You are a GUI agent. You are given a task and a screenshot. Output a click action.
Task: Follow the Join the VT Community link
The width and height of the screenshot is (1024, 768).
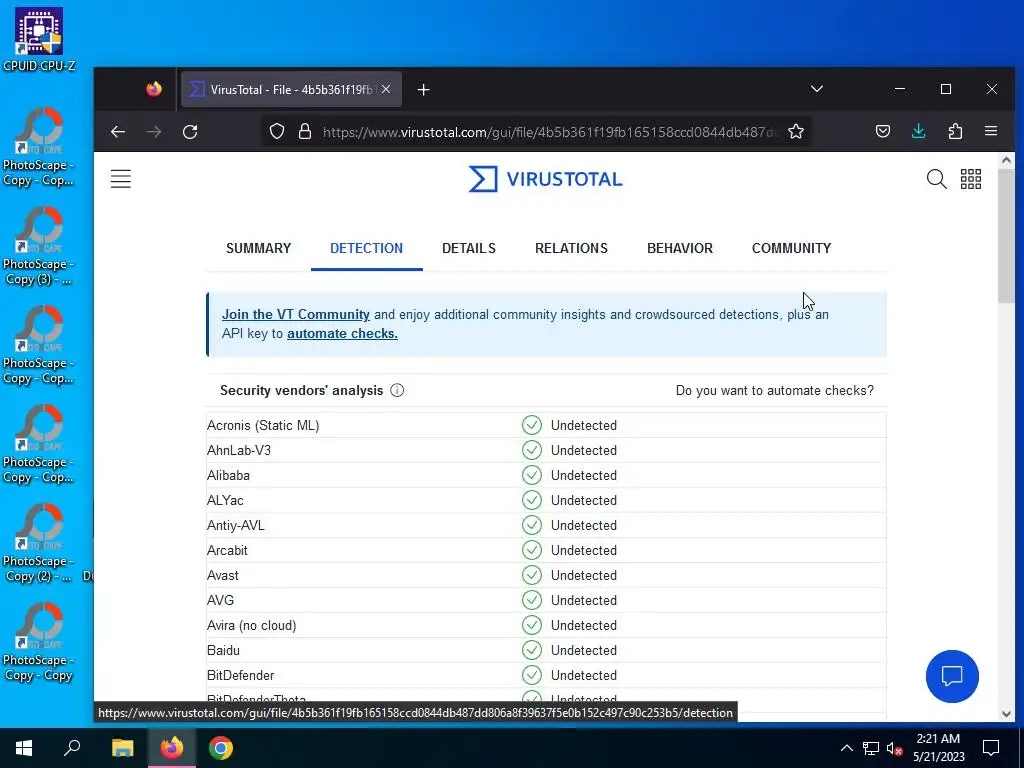(x=296, y=314)
